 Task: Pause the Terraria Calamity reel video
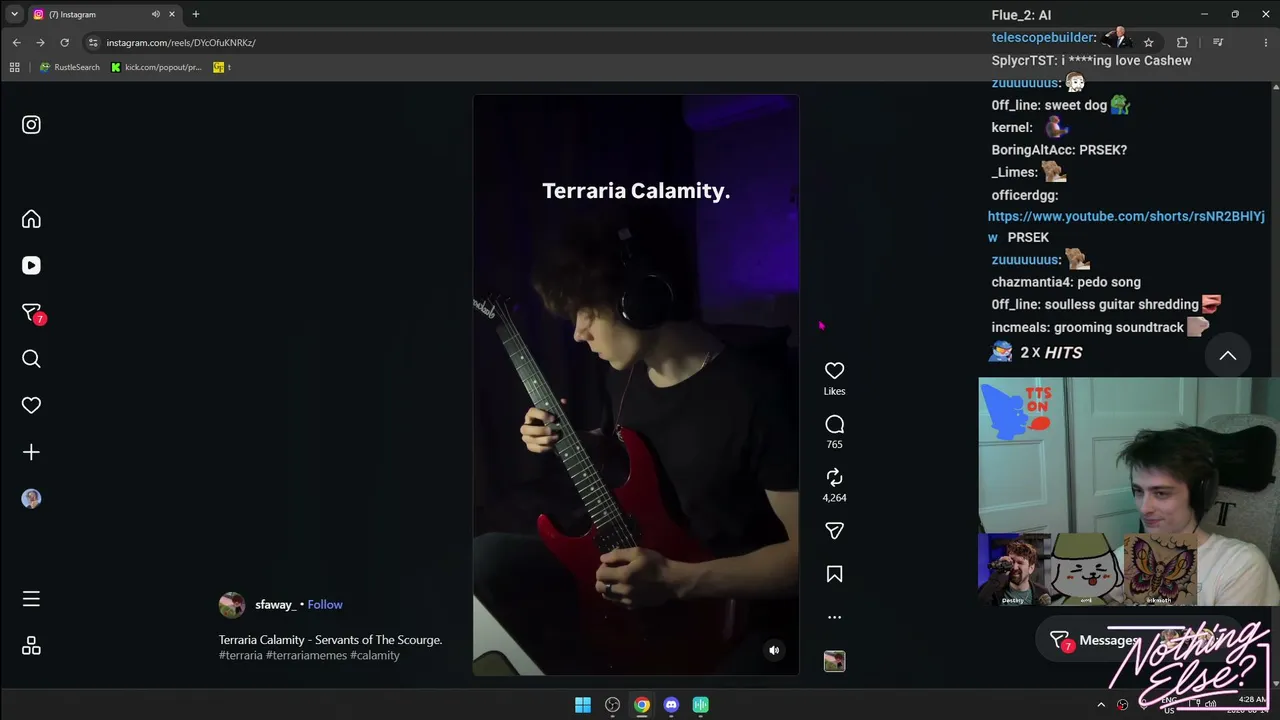pyautogui.click(x=636, y=385)
